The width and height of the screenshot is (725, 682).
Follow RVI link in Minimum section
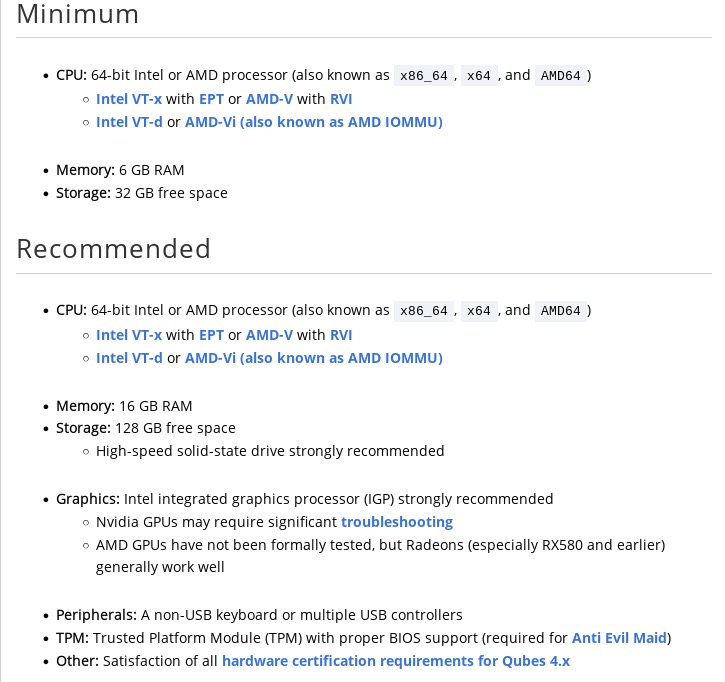click(341, 99)
